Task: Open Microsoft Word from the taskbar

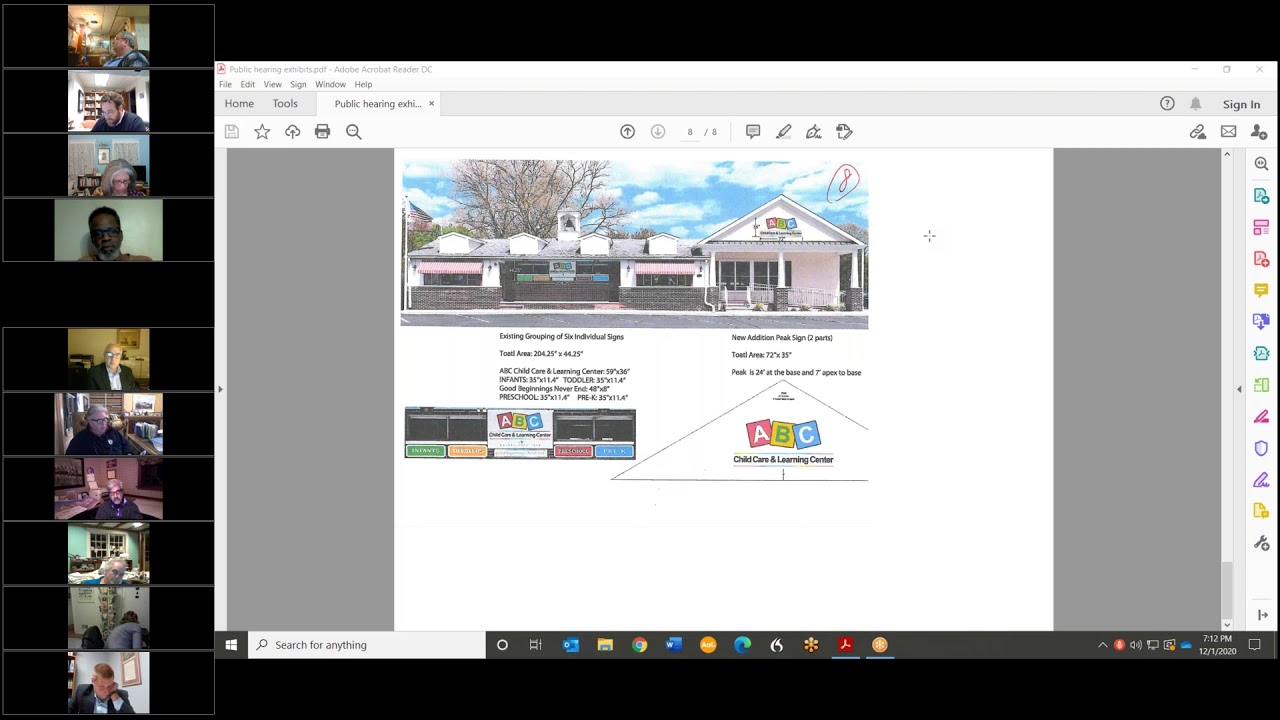Action: (674, 645)
